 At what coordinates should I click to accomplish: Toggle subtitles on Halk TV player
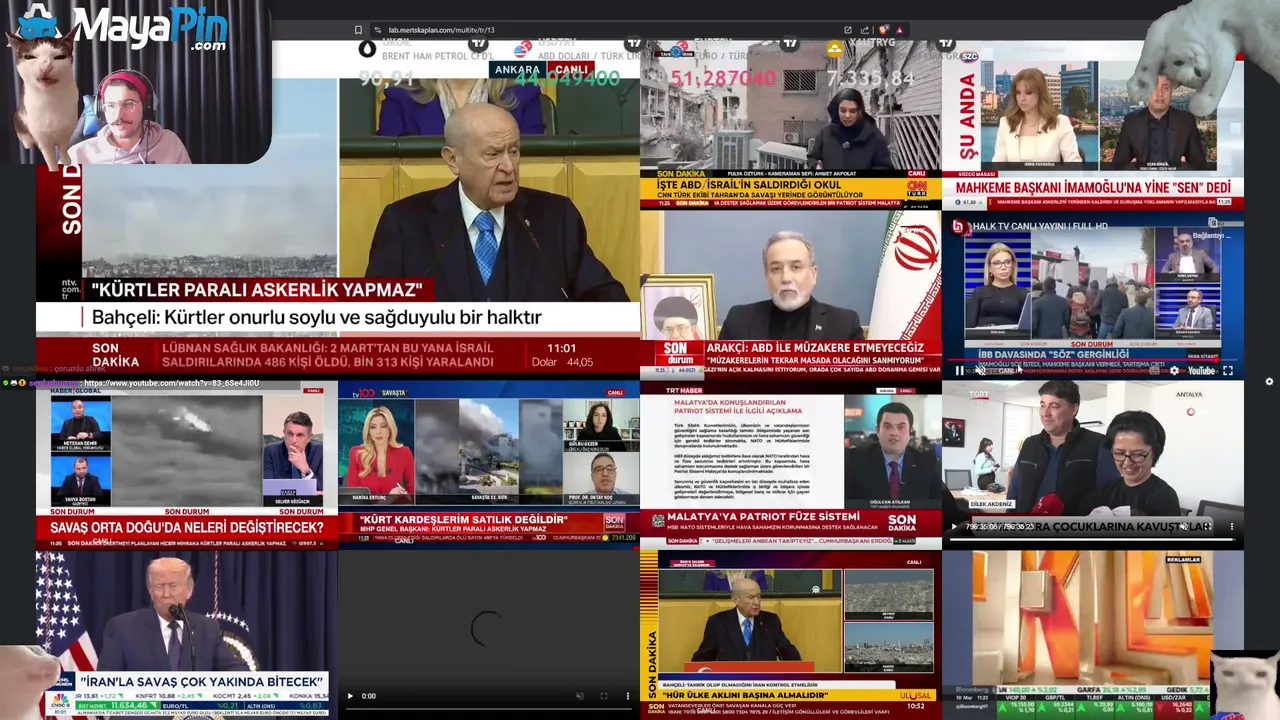click(1154, 371)
